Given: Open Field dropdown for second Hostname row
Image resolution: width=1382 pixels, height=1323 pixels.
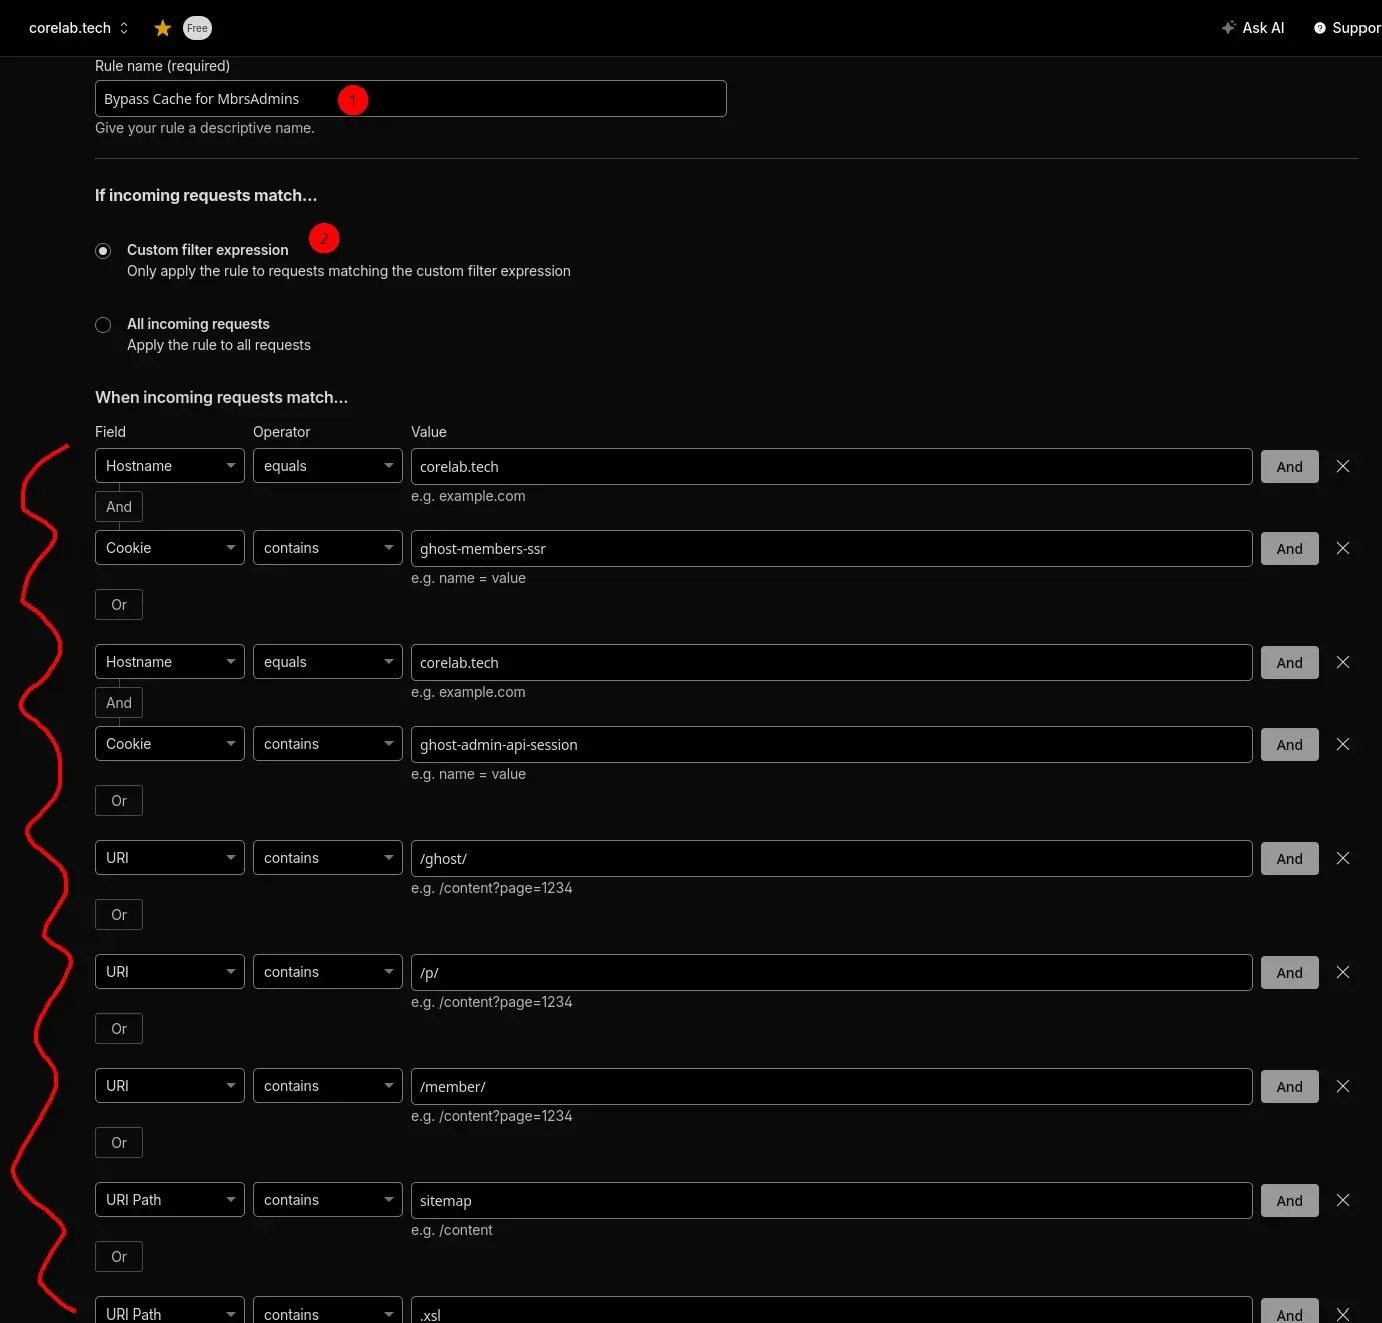Looking at the screenshot, I should 170,662.
